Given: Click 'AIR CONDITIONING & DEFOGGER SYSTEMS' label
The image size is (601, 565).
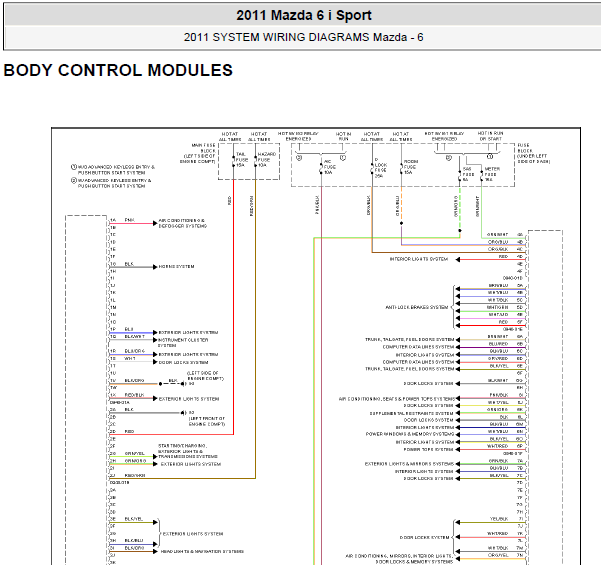Looking at the screenshot, I should (182, 223).
